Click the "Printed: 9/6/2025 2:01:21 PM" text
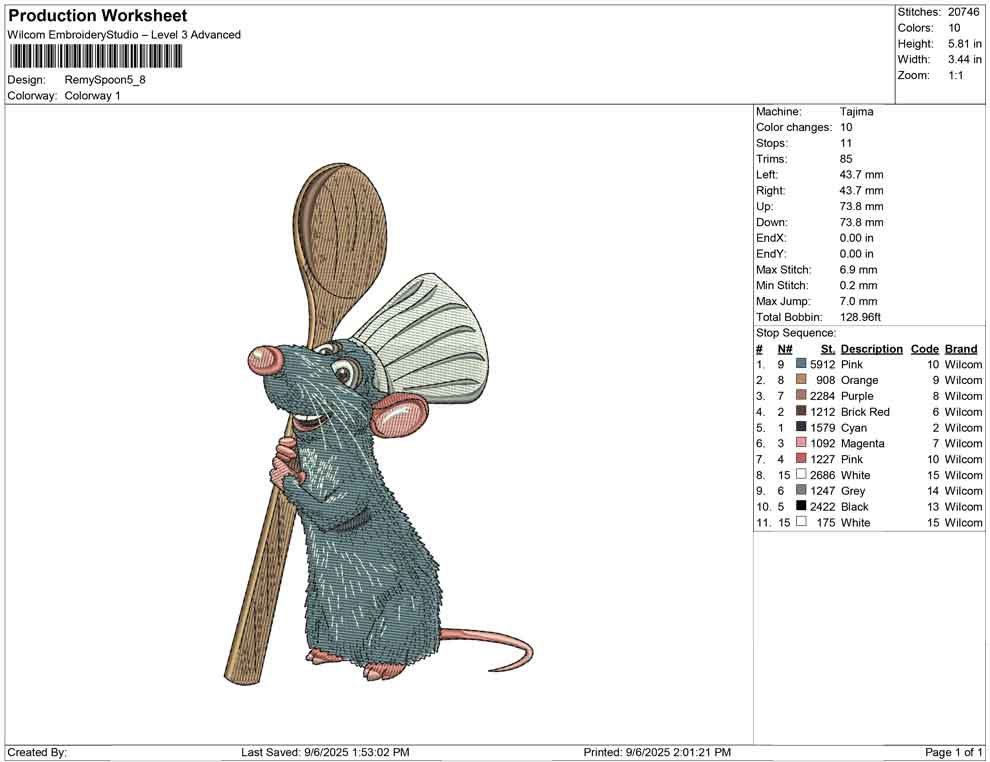990x762 pixels. point(657,752)
